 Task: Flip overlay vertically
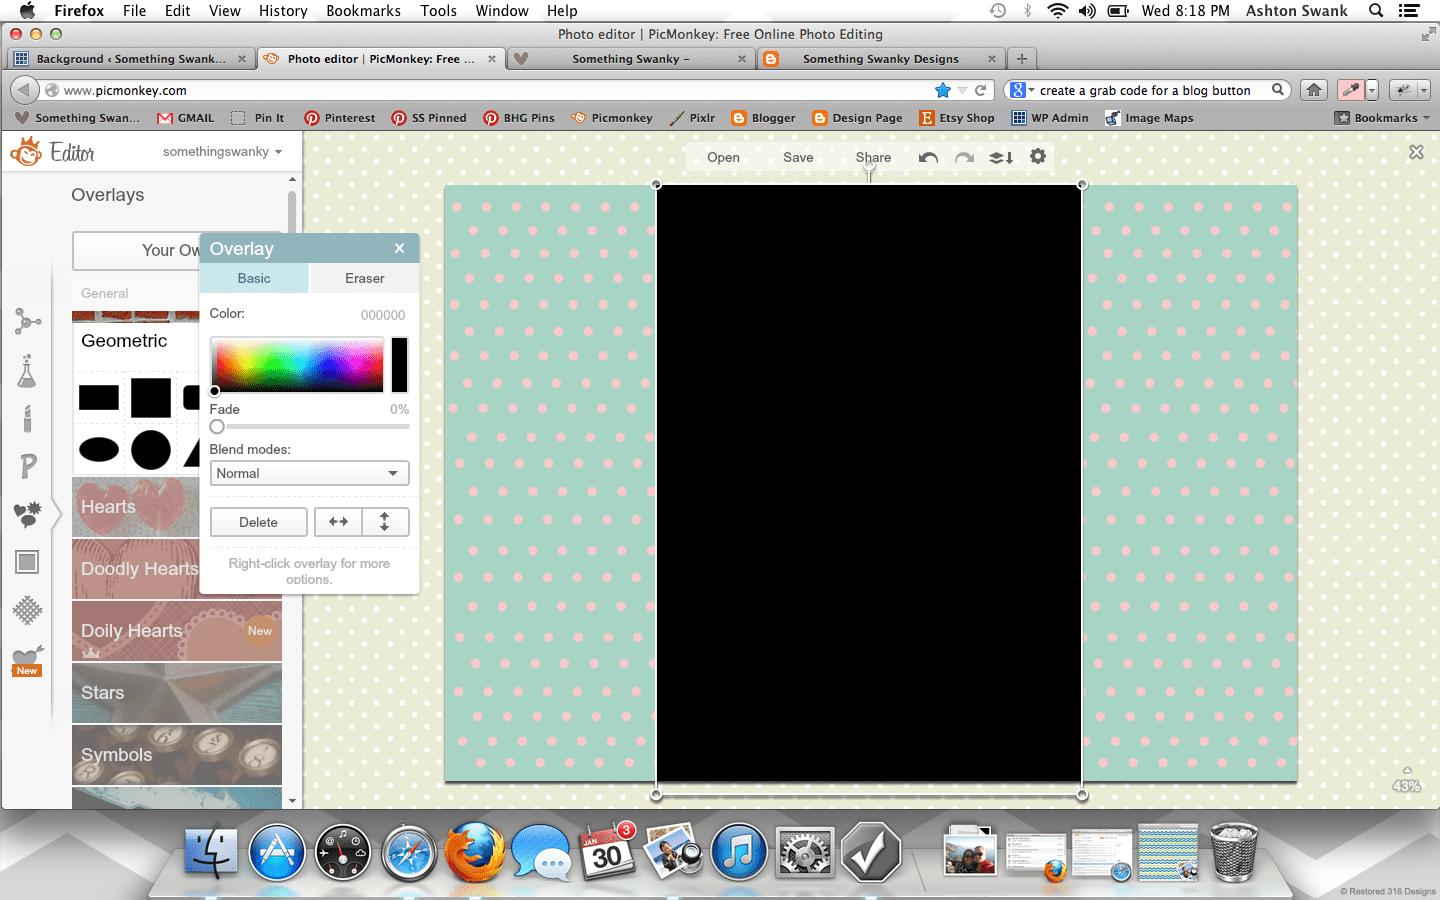click(x=384, y=522)
